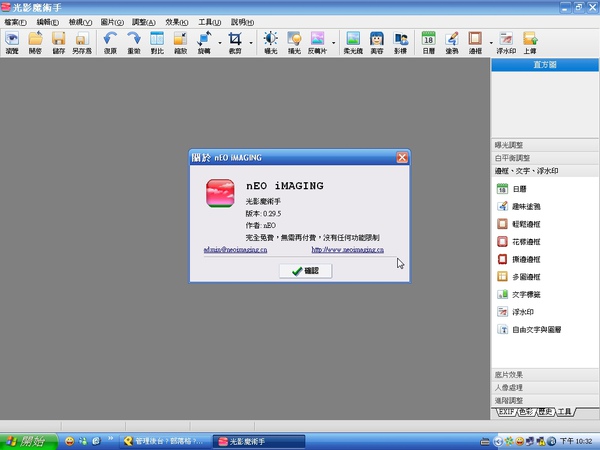This screenshot has width=600, height=450.
Task: Click the Windows 開始 Start button
Action: pyautogui.click(x=29, y=441)
